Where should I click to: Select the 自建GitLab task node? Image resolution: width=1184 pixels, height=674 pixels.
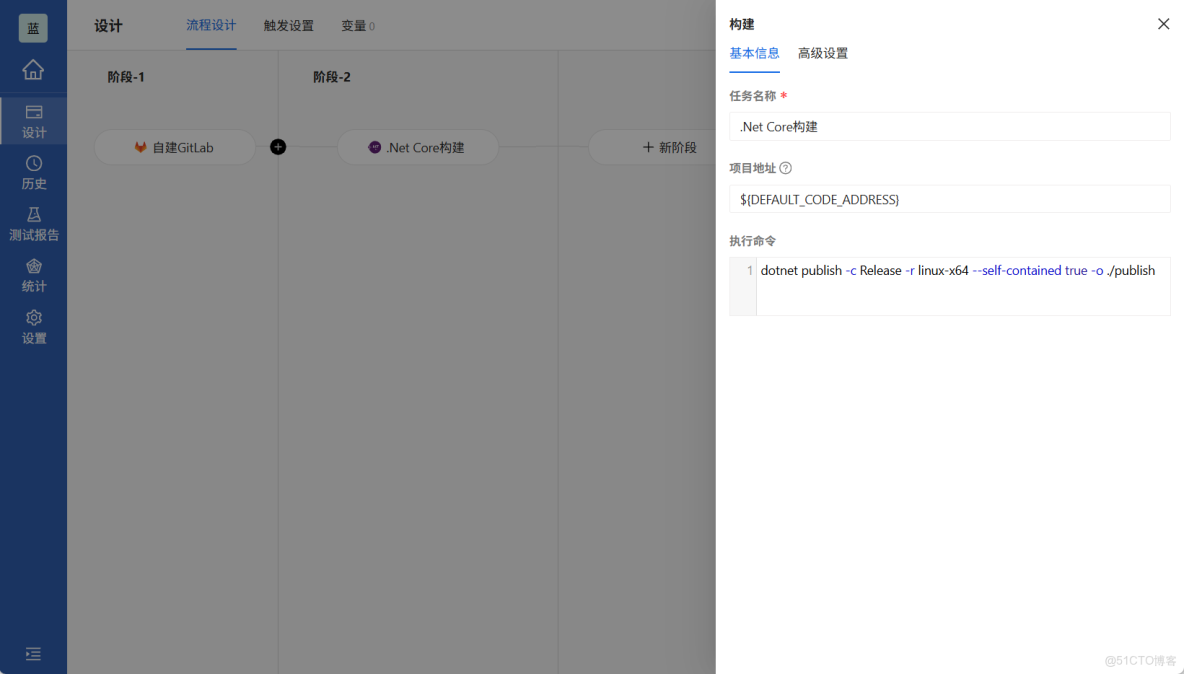[175, 147]
